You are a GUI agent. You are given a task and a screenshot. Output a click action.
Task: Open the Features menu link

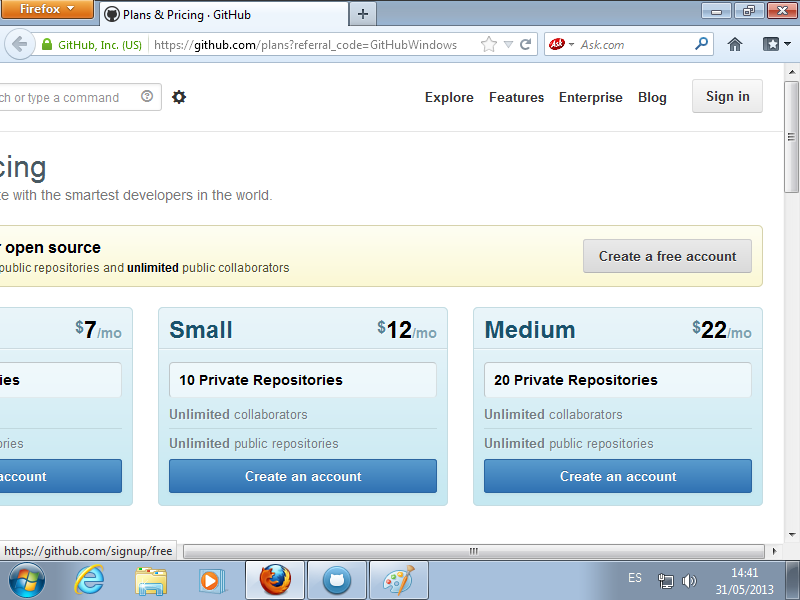(516, 97)
